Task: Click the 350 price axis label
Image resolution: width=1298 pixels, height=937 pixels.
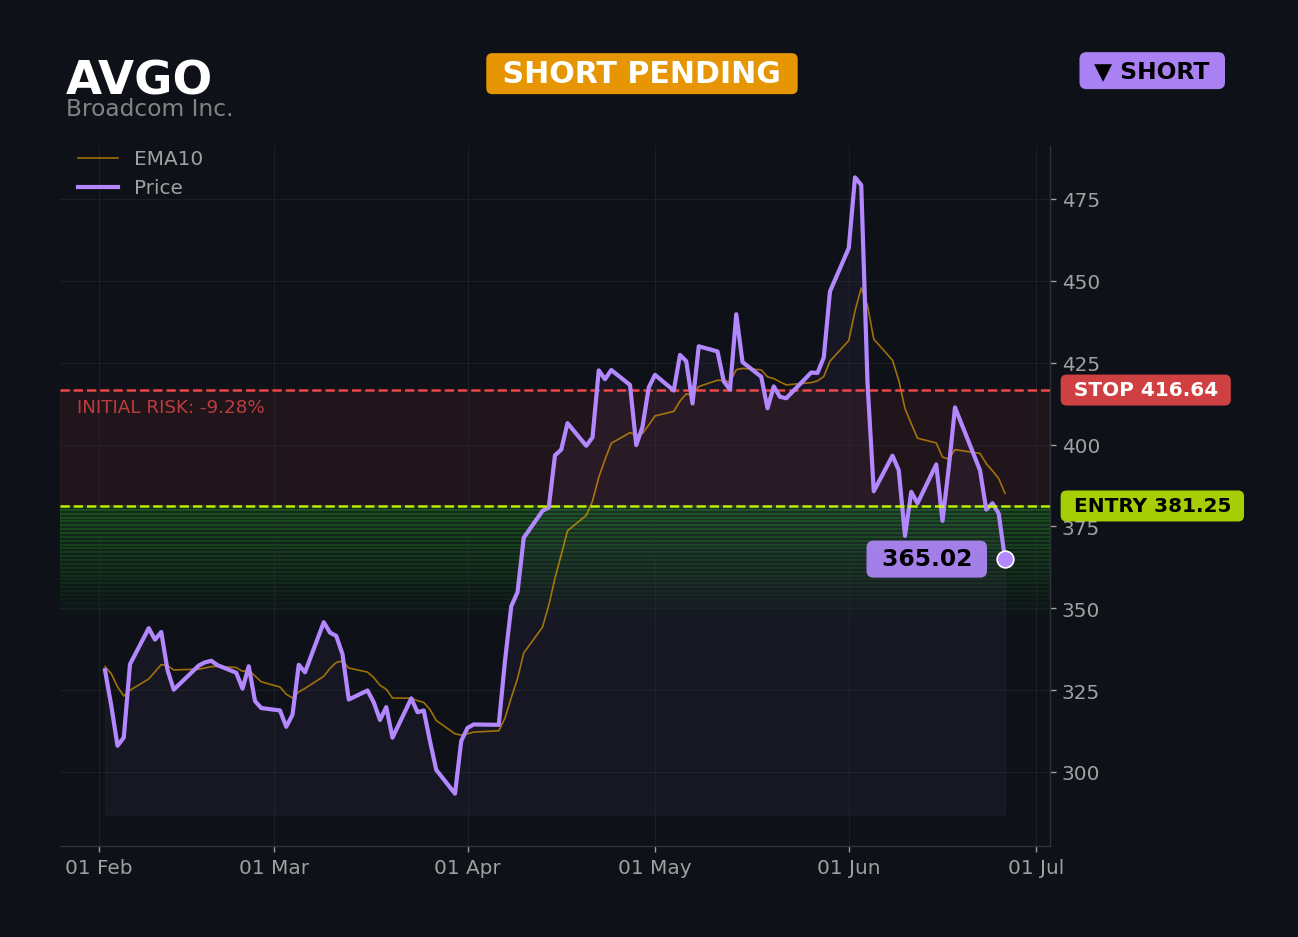Action: point(1080,610)
